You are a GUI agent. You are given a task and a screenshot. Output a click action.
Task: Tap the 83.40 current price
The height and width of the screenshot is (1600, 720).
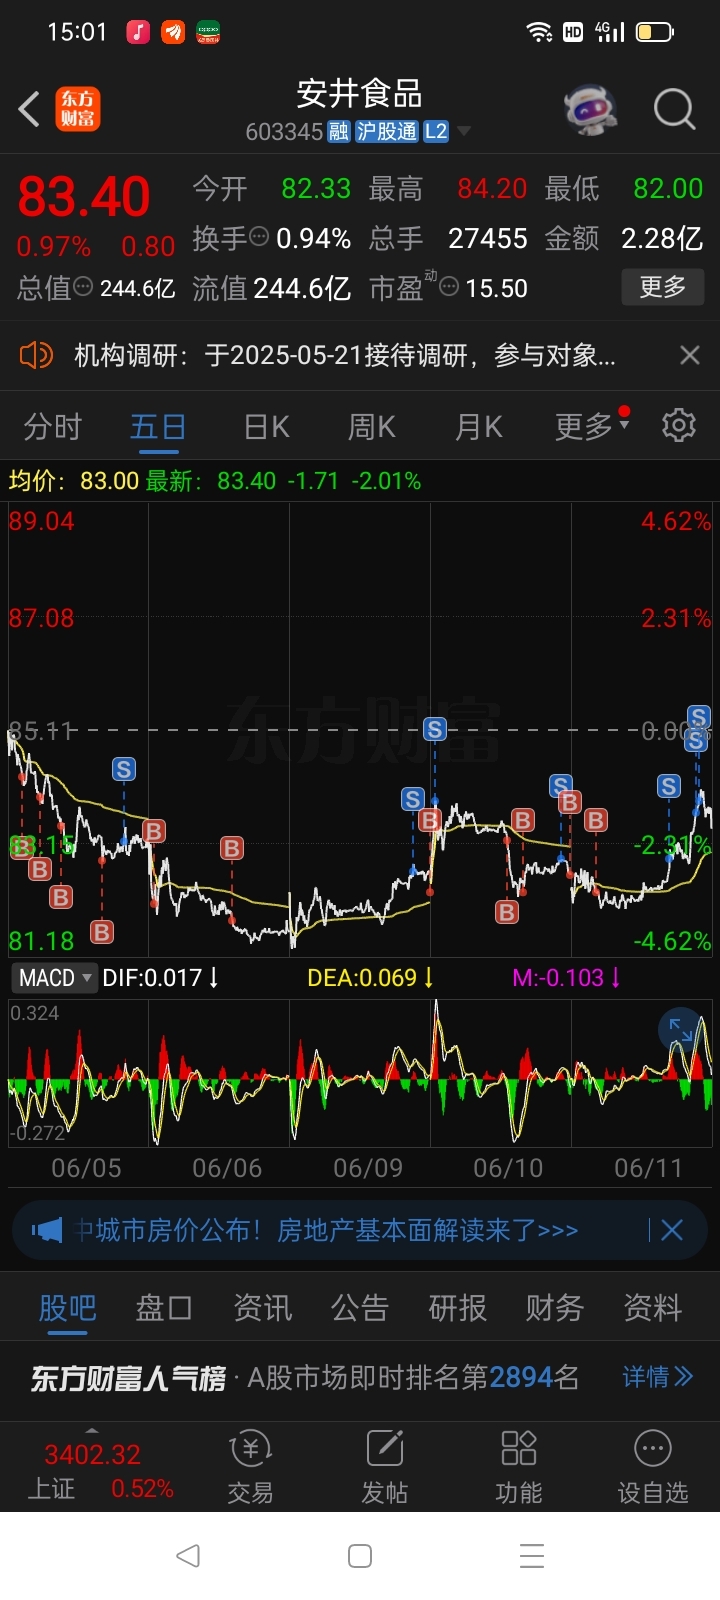coord(84,196)
